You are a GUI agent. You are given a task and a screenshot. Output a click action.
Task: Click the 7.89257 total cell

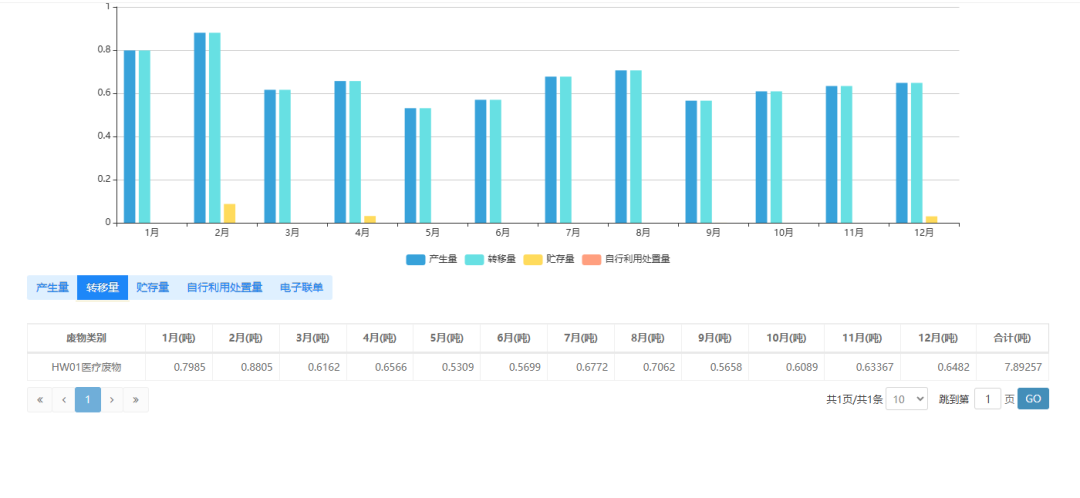(1012, 367)
